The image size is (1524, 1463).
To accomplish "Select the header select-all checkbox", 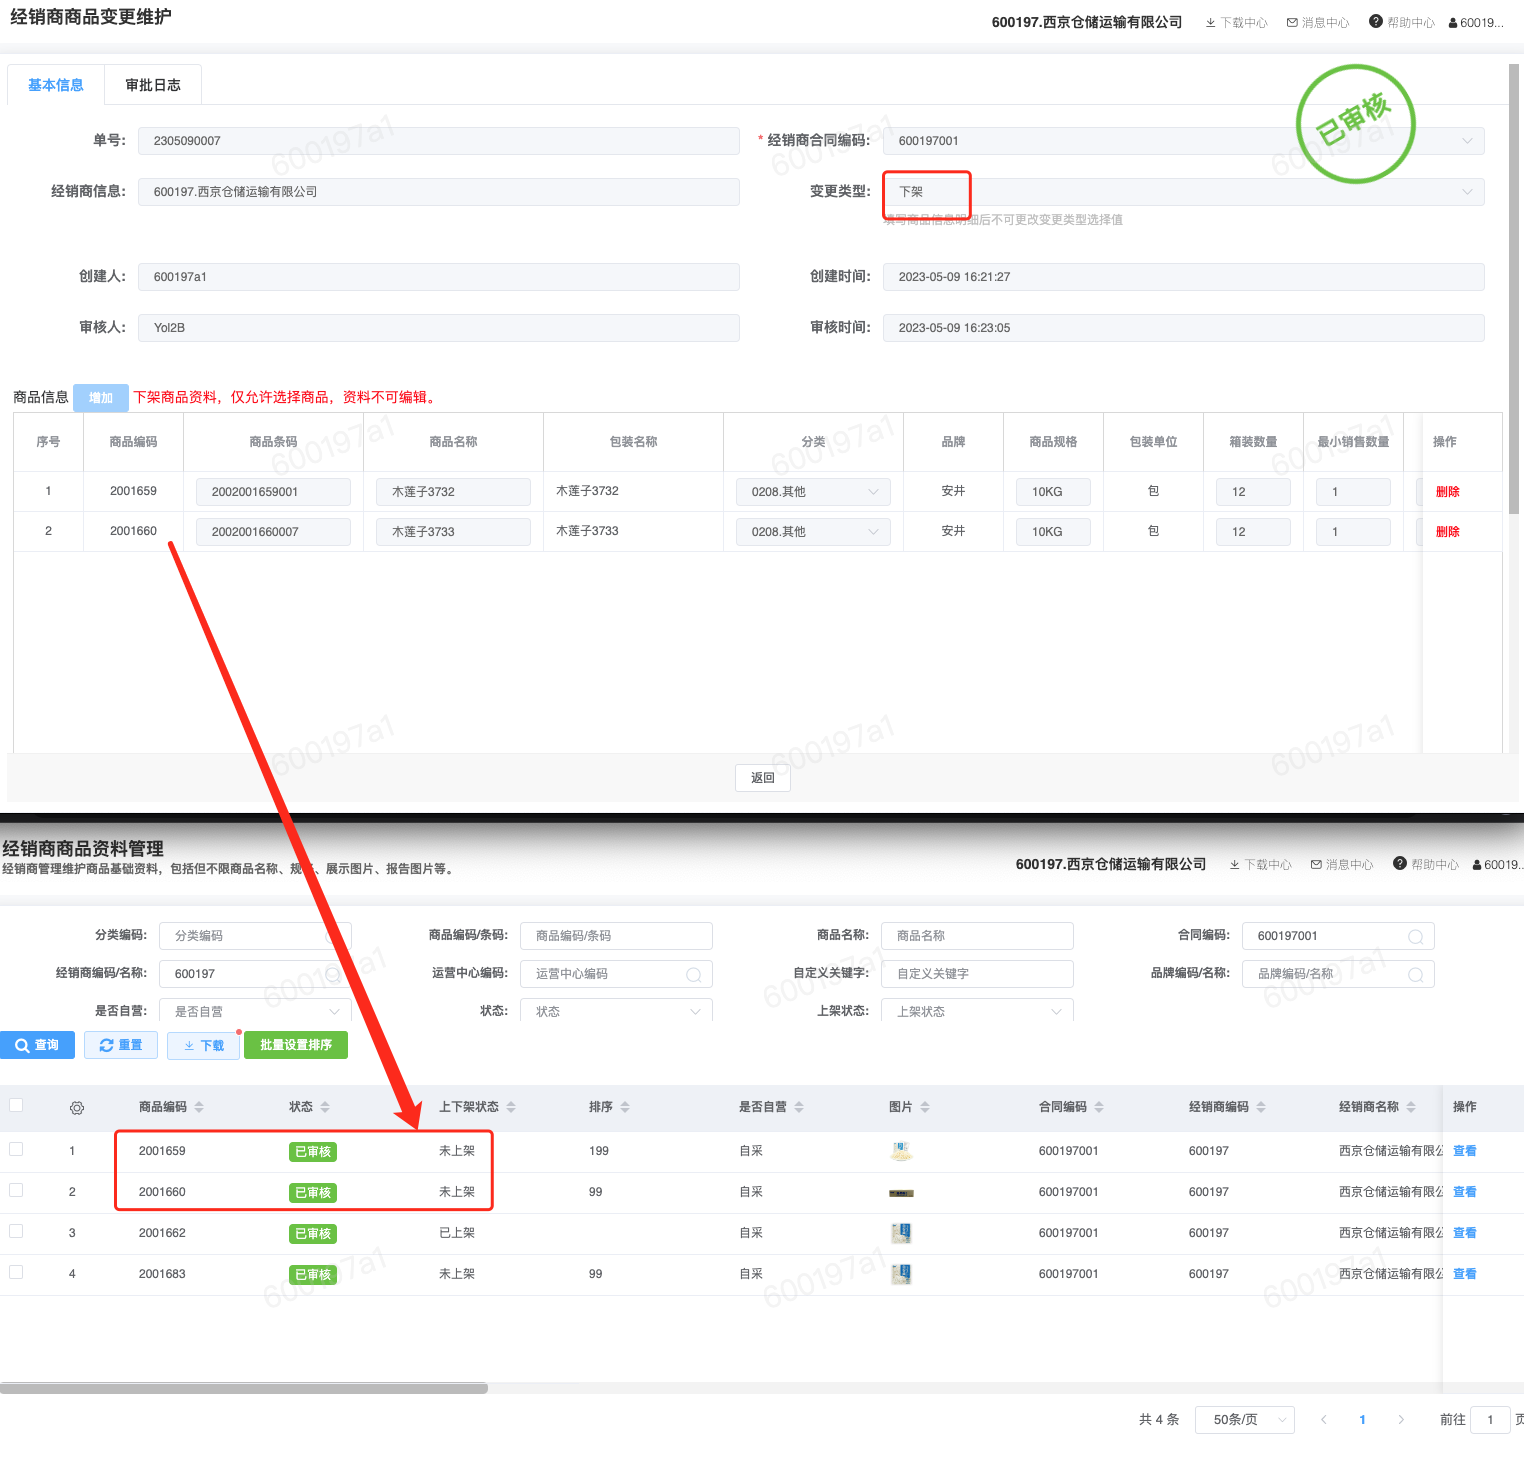I will (16, 1106).
